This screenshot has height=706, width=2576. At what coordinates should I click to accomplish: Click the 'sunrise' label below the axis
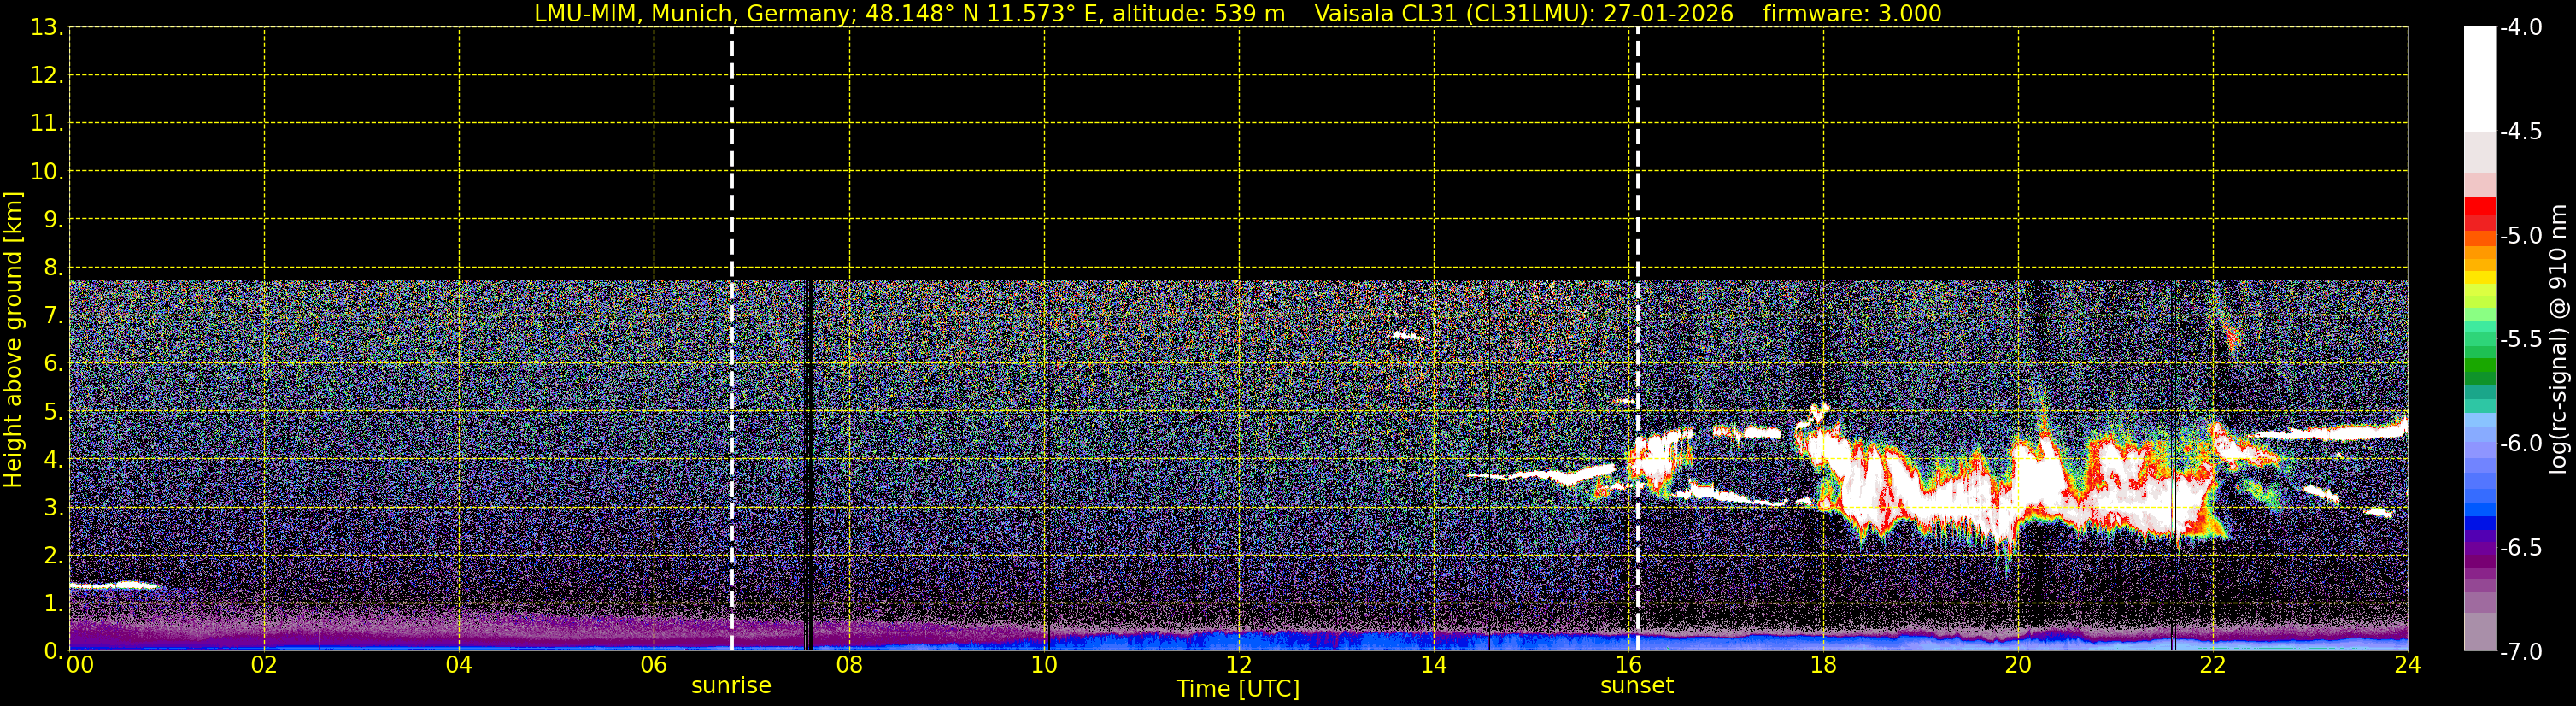coord(731,685)
